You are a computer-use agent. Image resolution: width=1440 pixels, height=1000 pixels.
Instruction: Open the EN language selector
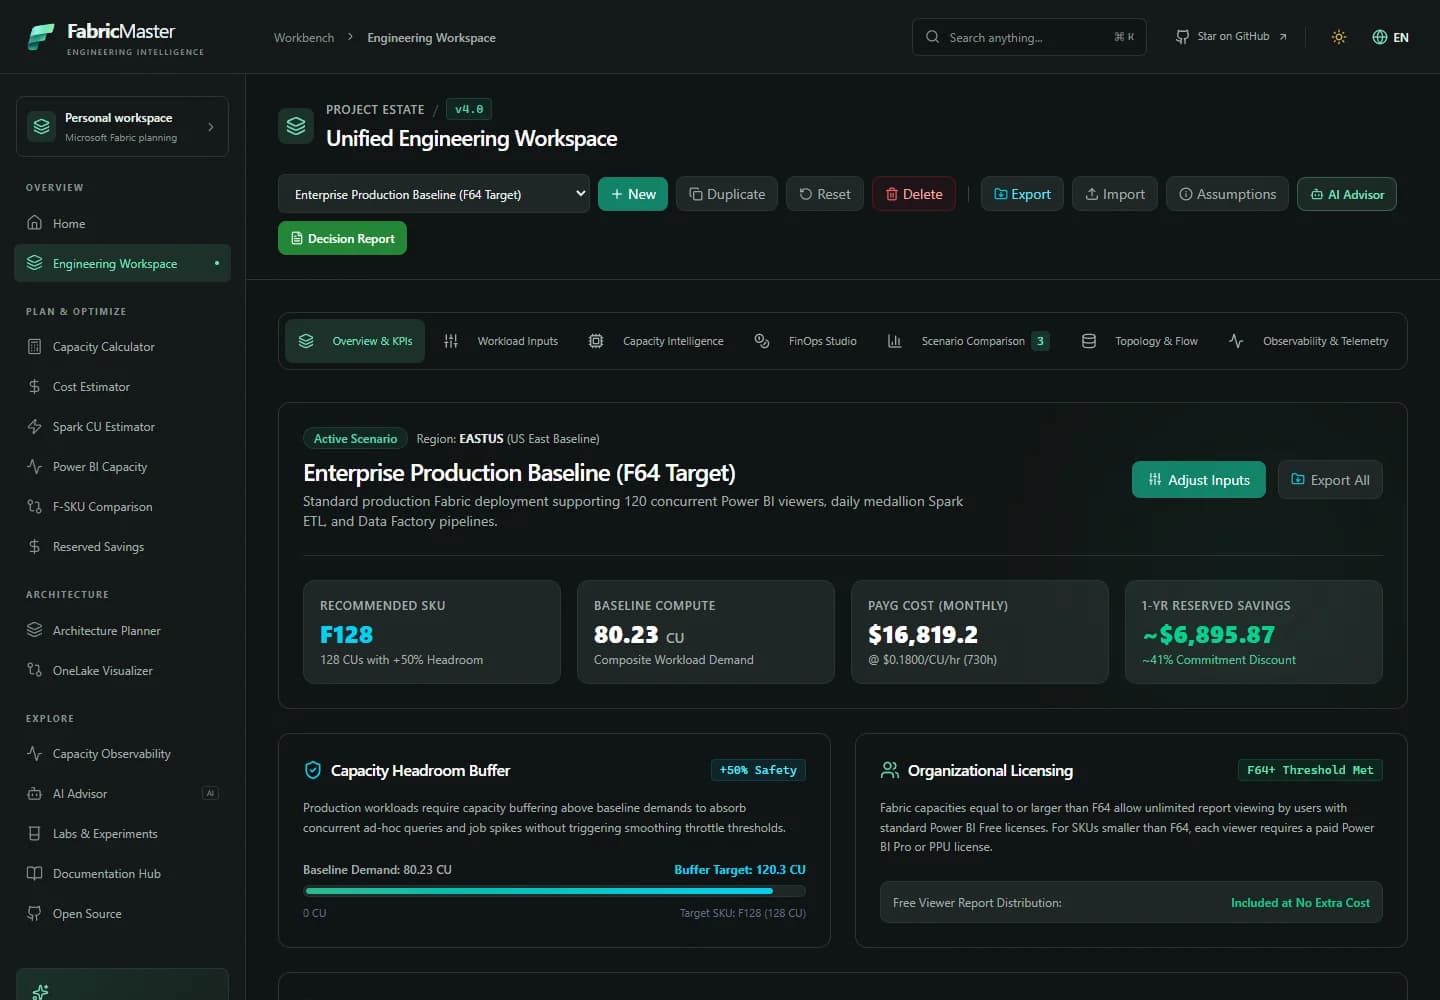(1390, 37)
